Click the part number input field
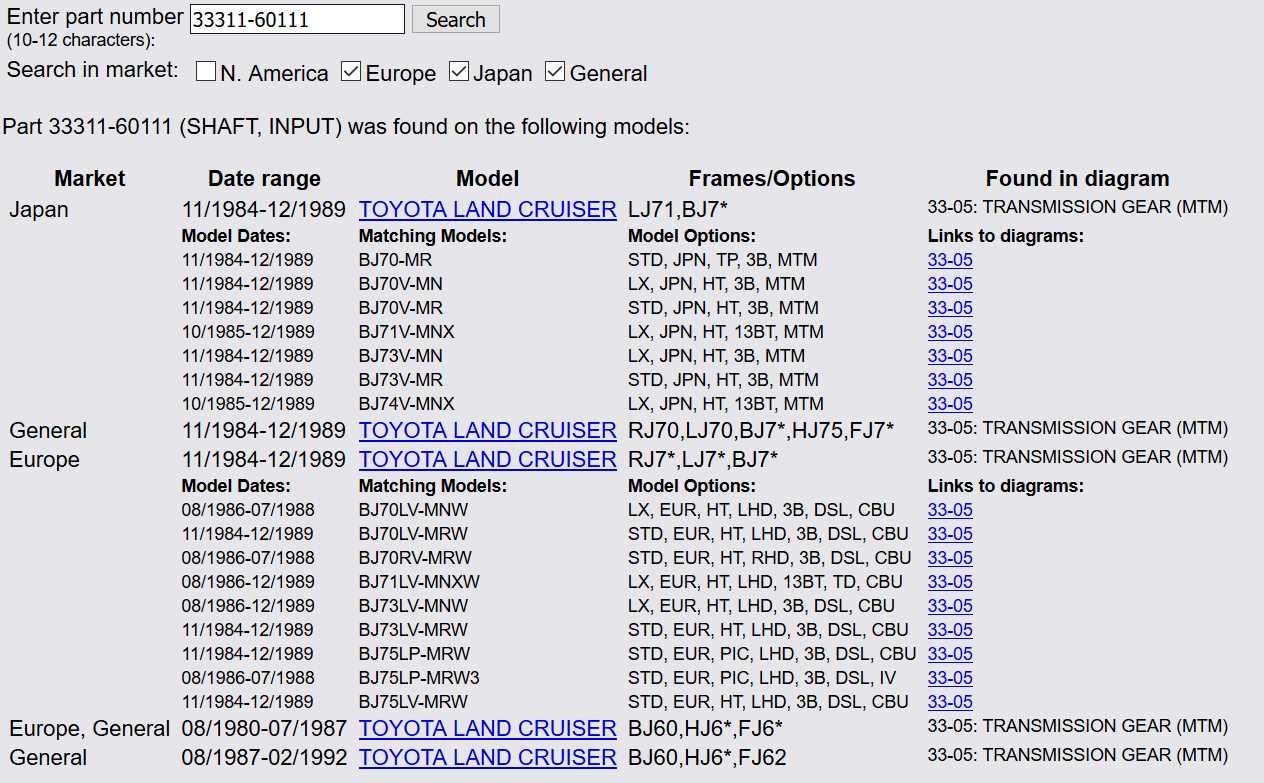 (x=297, y=19)
